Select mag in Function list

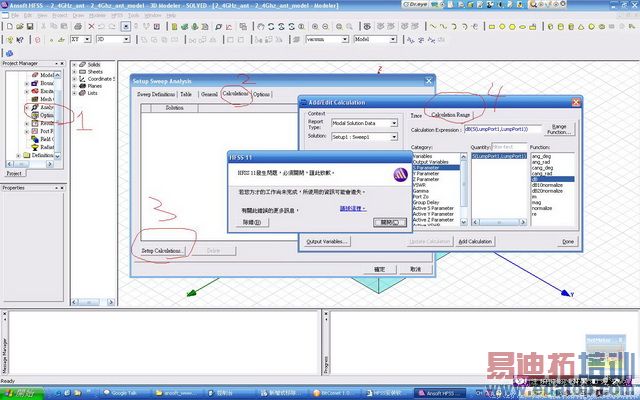coord(537,202)
